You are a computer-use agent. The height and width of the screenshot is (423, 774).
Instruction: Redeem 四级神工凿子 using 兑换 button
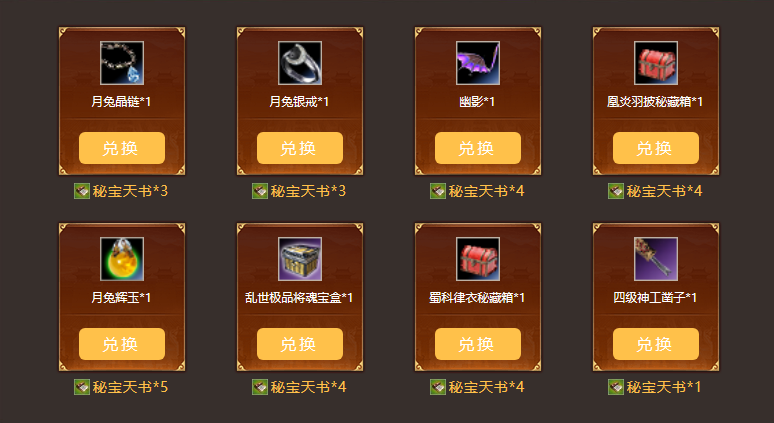(656, 344)
